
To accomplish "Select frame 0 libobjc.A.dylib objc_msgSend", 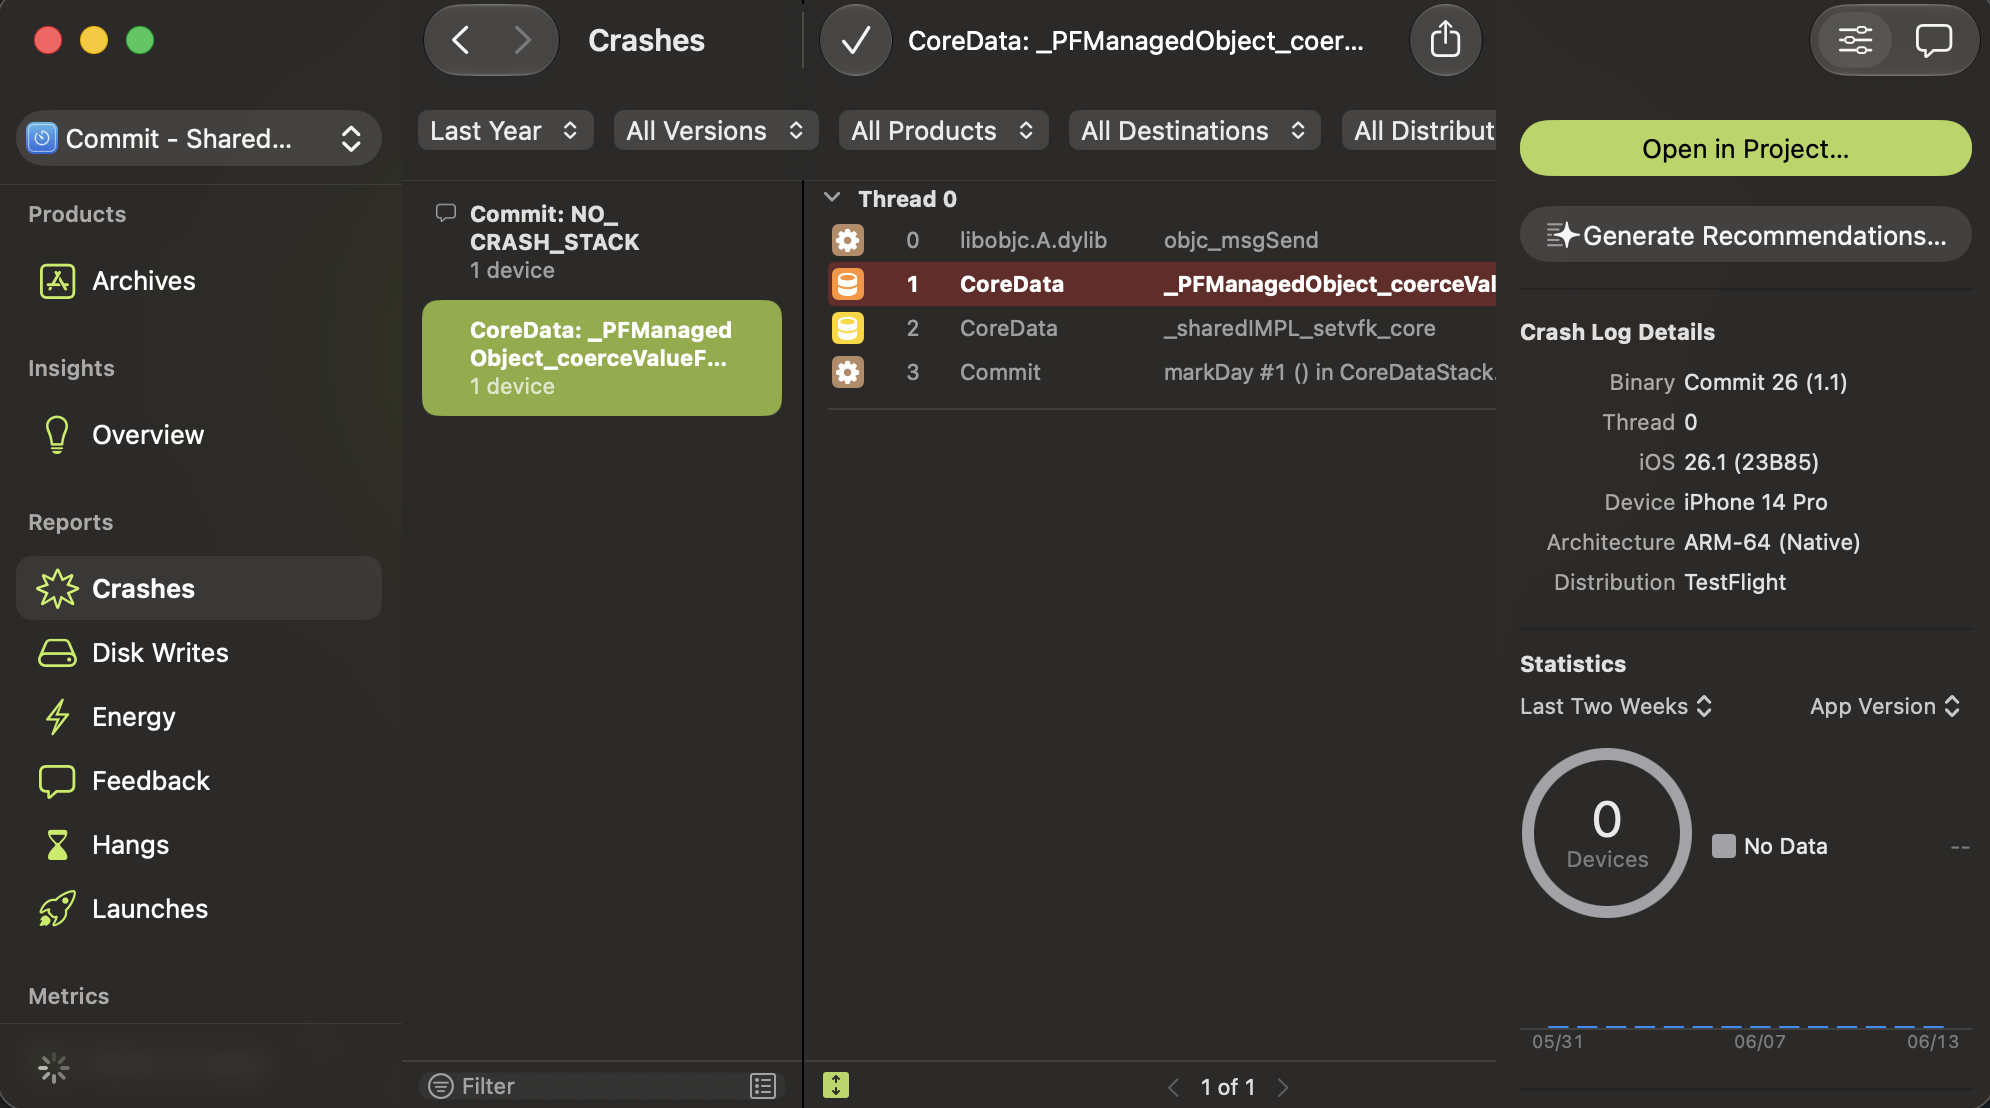I will [x=1162, y=240].
